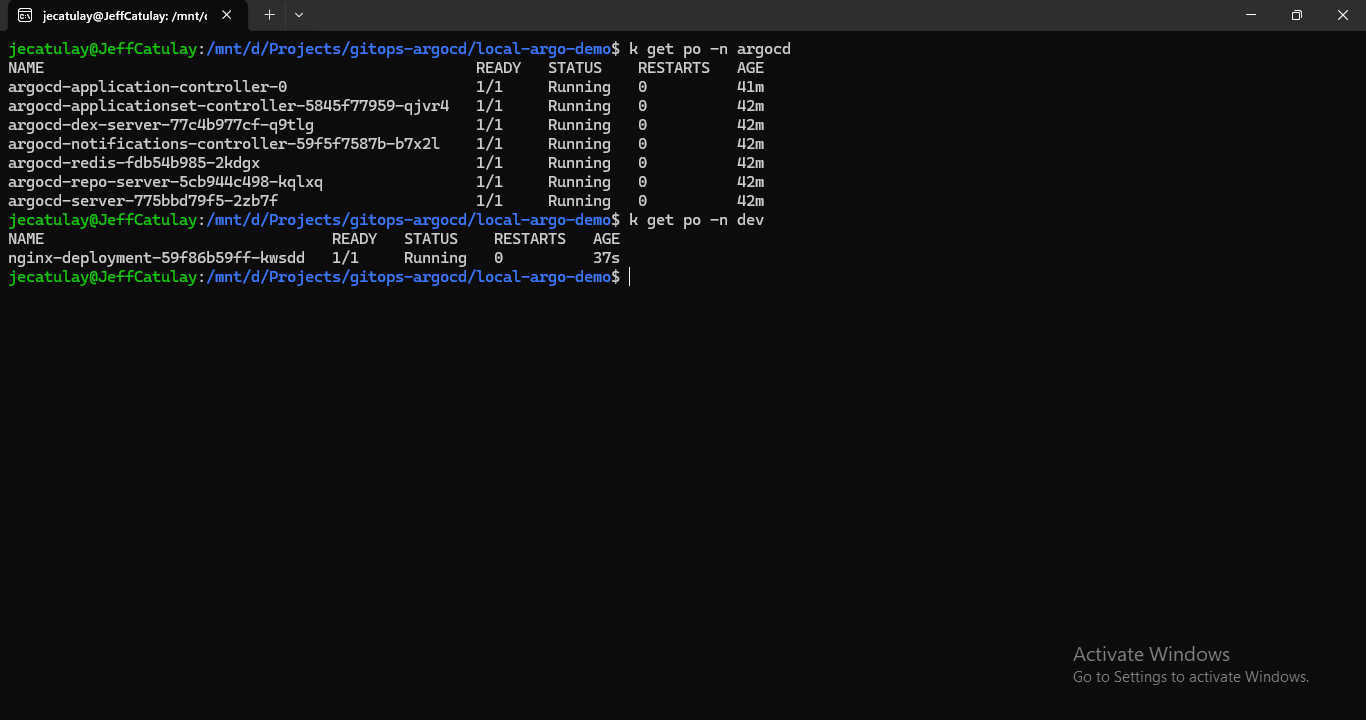Screen dimensions: 1366x720
Task: Click argocd-notifications-controller-59f5f7587b-b7x2l pod name
Action: point(224,144)
